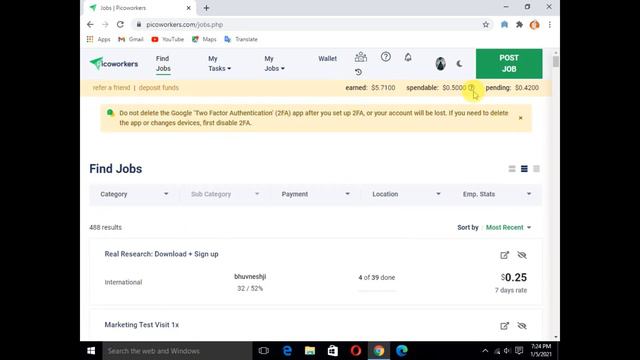
Task: Open Marketing Test Visit 1x job title
Action: click(142, 325)
